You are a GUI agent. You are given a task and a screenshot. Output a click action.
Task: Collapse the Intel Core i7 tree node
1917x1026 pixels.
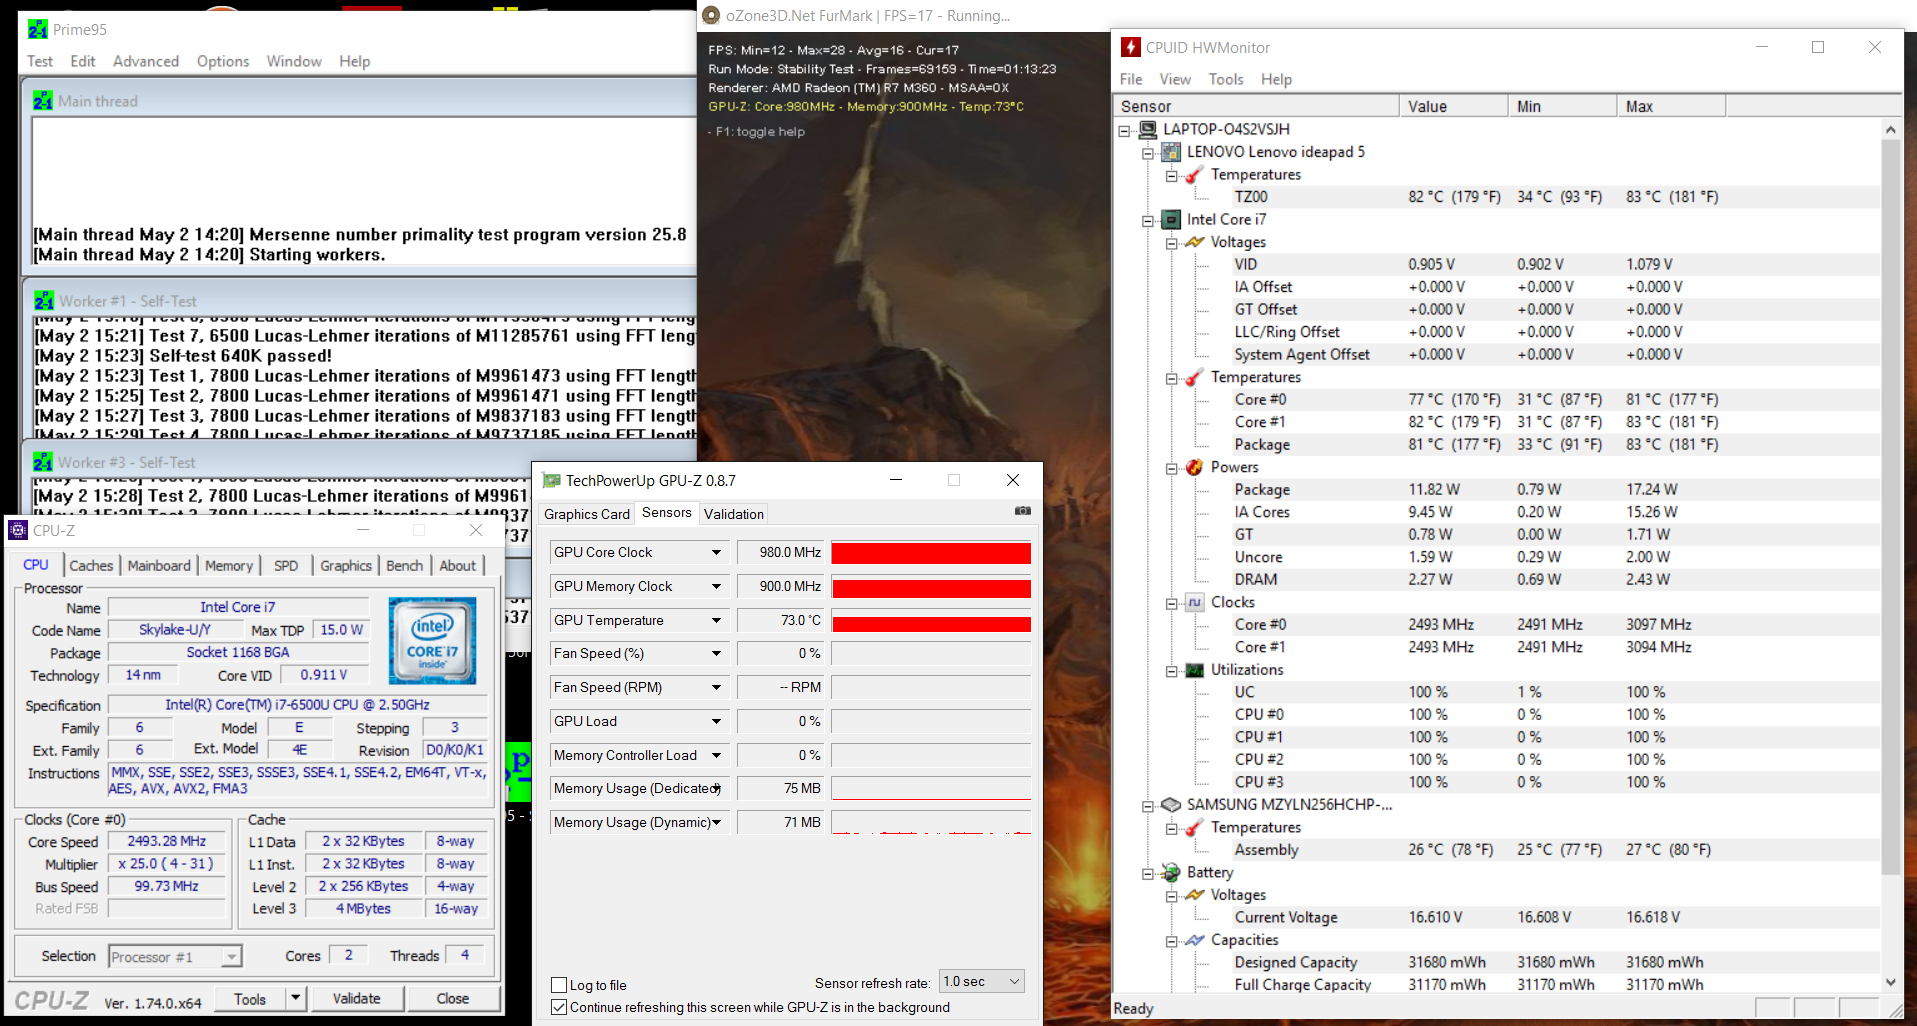pyautogui.click(x=1148, y=220)
